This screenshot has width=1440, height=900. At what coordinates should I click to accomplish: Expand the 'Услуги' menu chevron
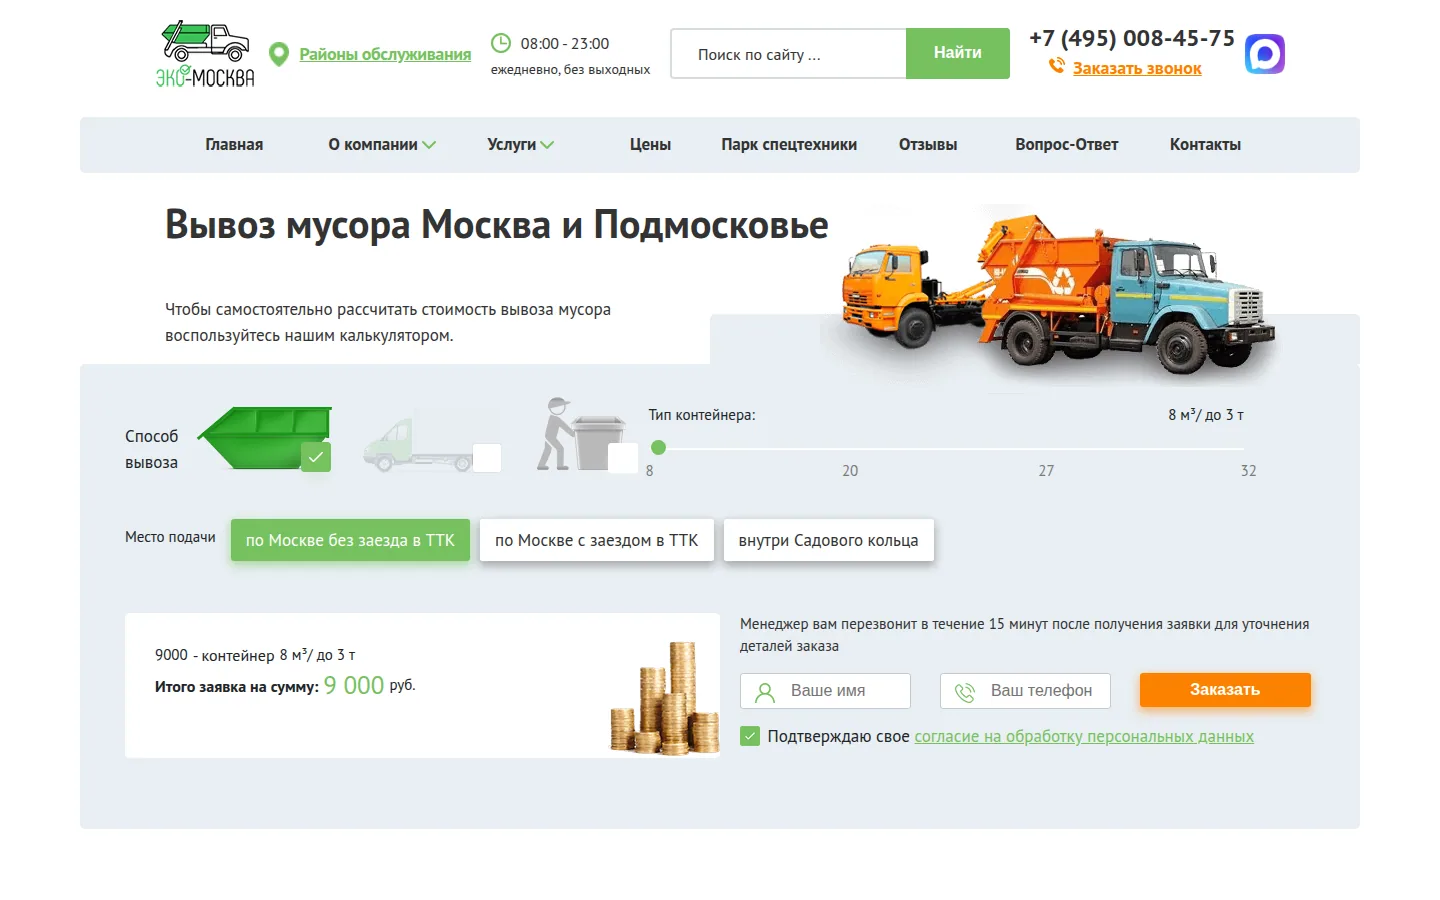[x=547, y=145]
